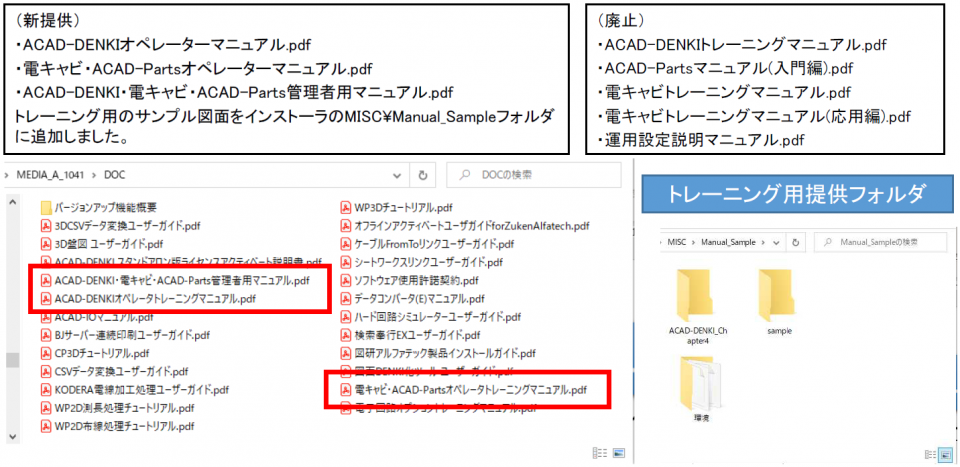This screenshot has width=960, height=467.
Task: Open Manual_Sample address bar history dropdown
Action: tap(776, 242)
